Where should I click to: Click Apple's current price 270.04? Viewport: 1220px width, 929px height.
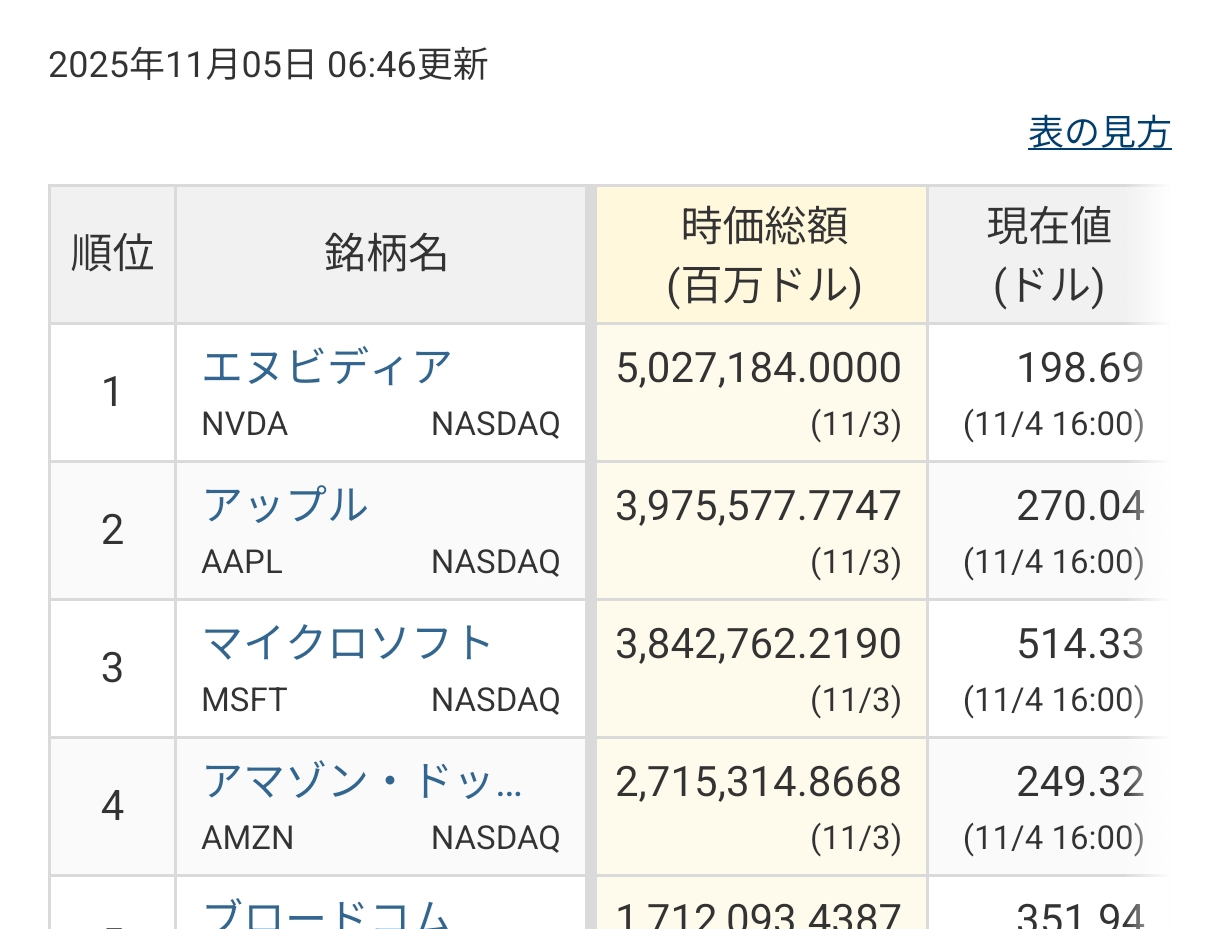[x=1080, y=507]
